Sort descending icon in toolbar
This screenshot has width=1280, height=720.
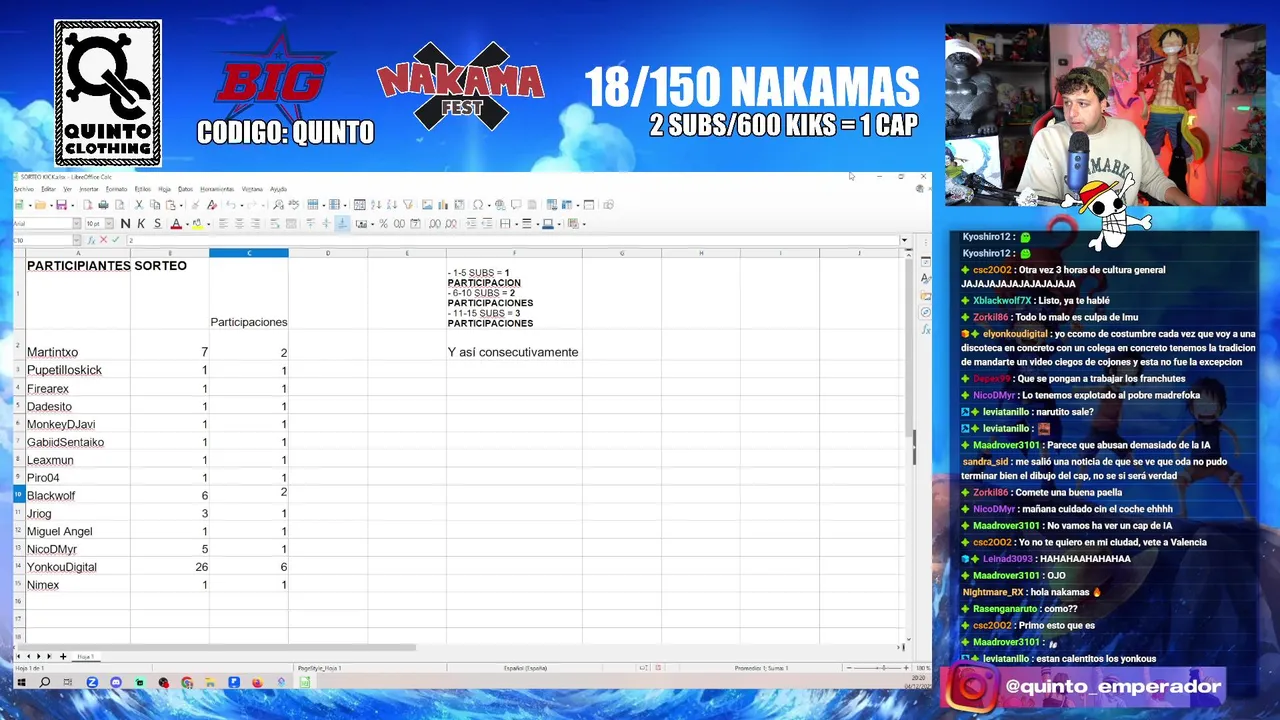coord(392,205)
